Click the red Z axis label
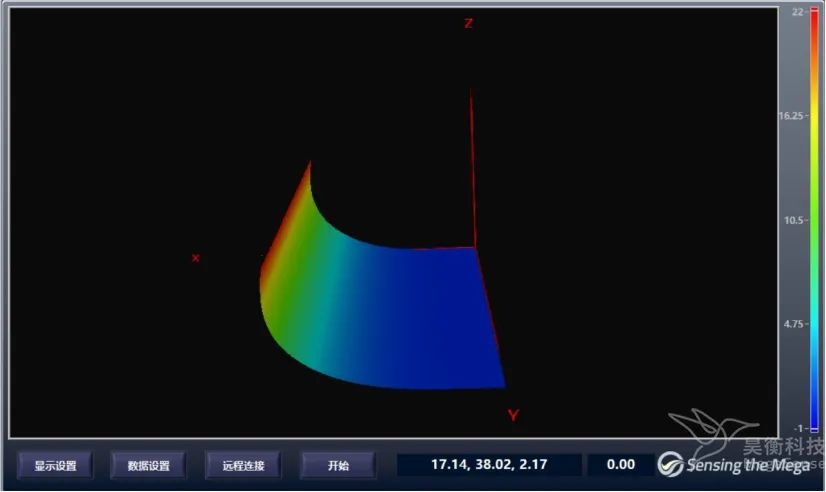This screenshot has width=826, height=492. point(468,23)
